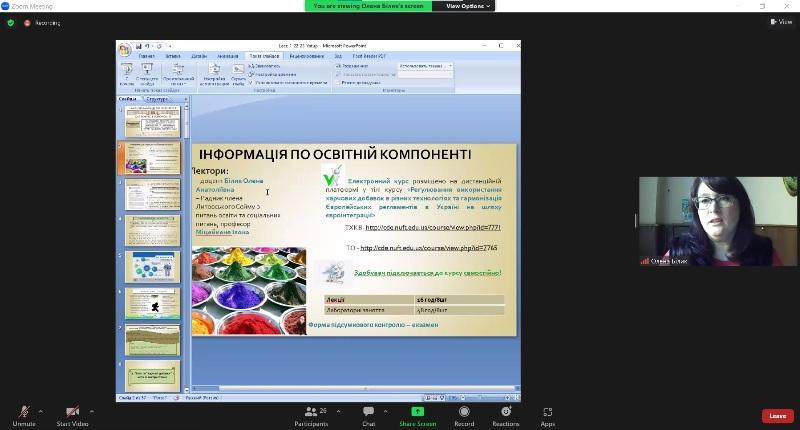Switch to the Structure tab in slide pane
Viewport: 800px width, 430px height.
[157, 99]
